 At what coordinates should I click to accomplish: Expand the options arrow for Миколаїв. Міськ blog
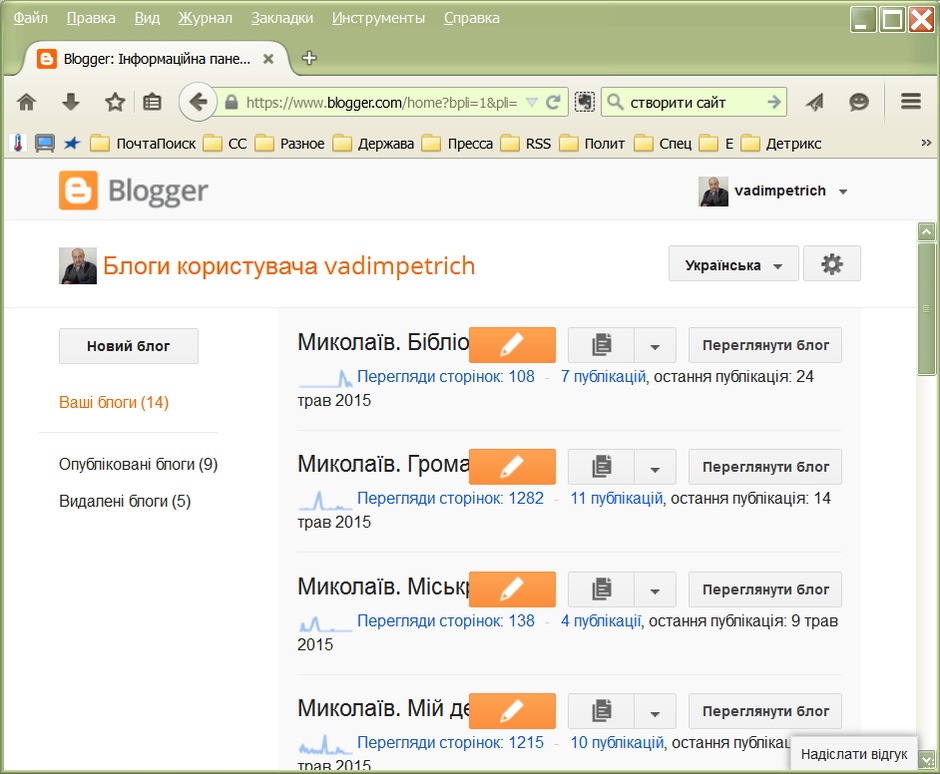(x=655, y=590)
